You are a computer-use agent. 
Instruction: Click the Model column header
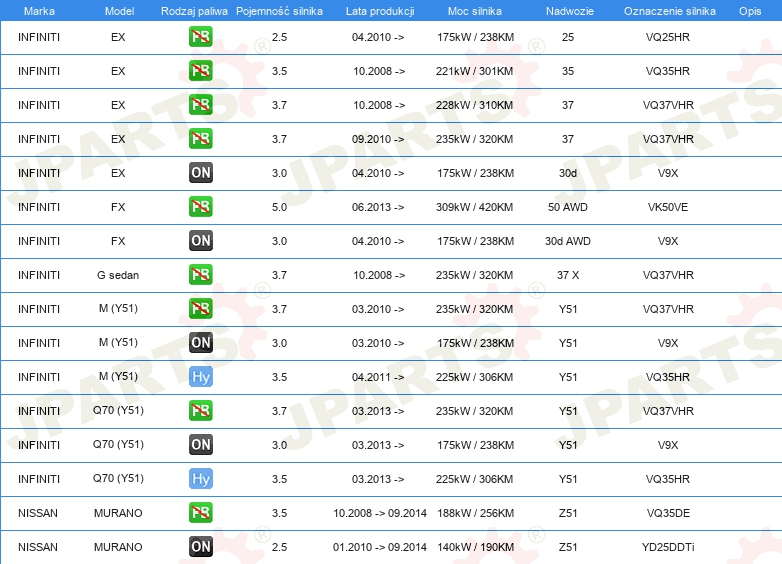tap(119, 11)
